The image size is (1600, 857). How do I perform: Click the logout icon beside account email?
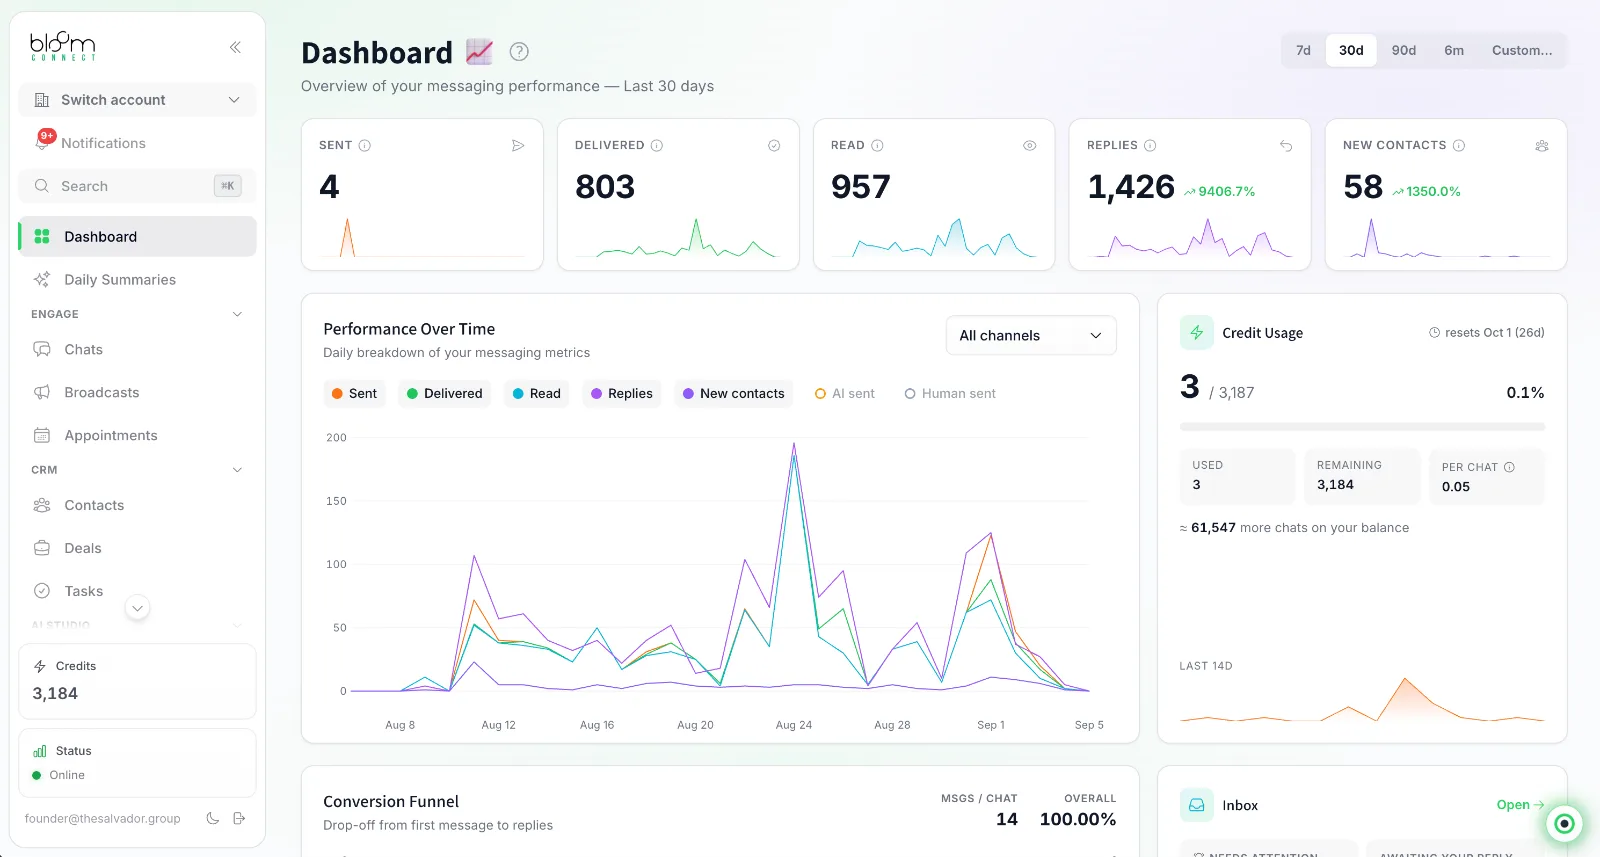tap(239, 818)
